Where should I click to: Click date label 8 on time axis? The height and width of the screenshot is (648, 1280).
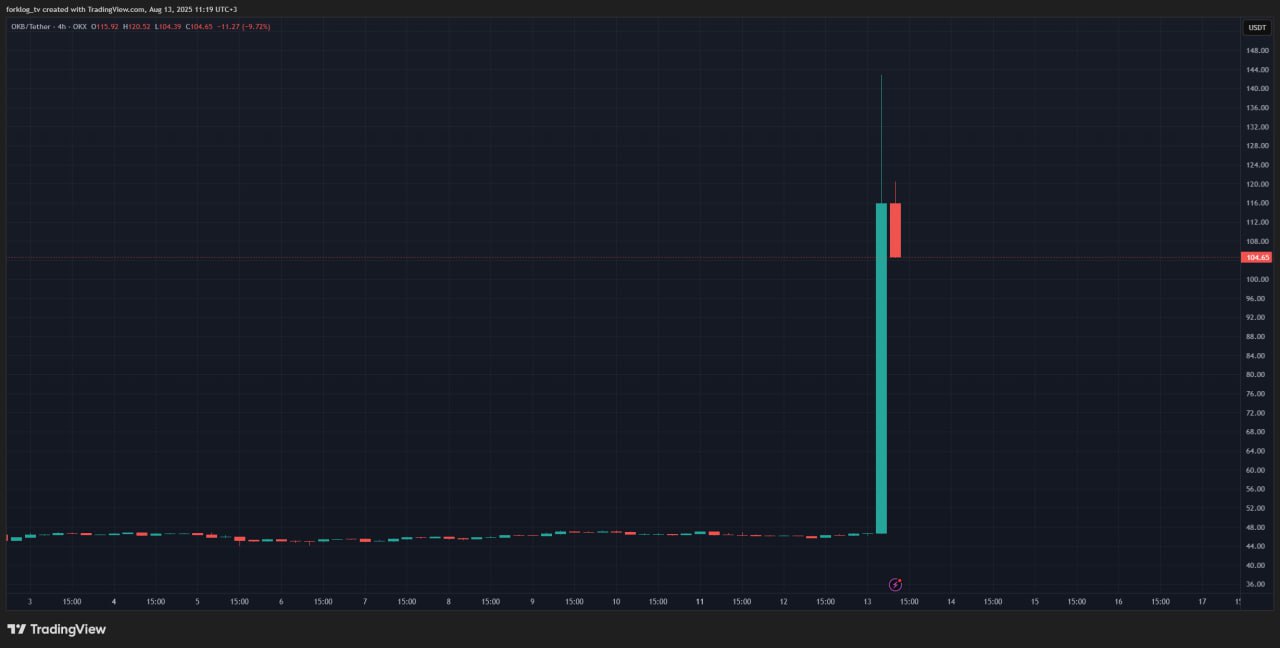(449, 602)
